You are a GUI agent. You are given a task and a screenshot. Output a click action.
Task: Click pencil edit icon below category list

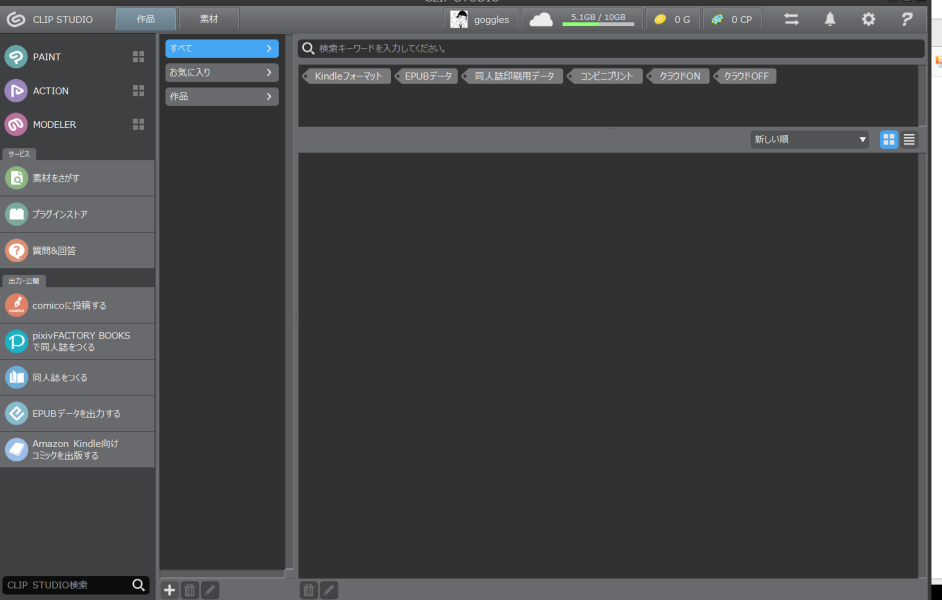click(x=210, y=590)
